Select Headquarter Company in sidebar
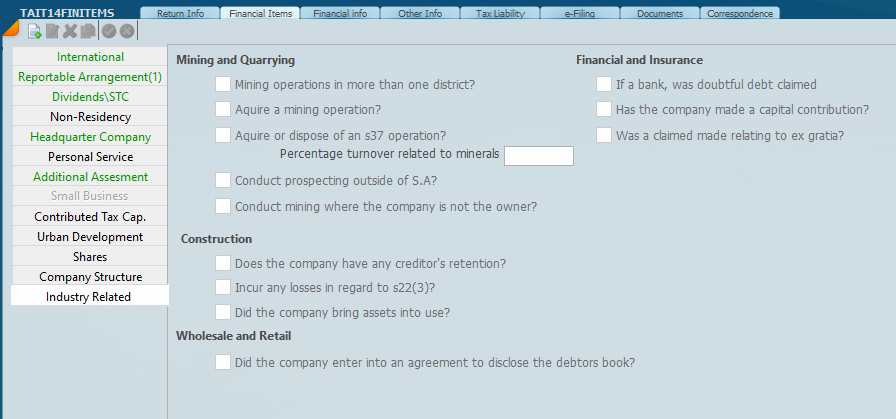Image resolution: width=896 pixels, height=419 pixels. point(90,137)
